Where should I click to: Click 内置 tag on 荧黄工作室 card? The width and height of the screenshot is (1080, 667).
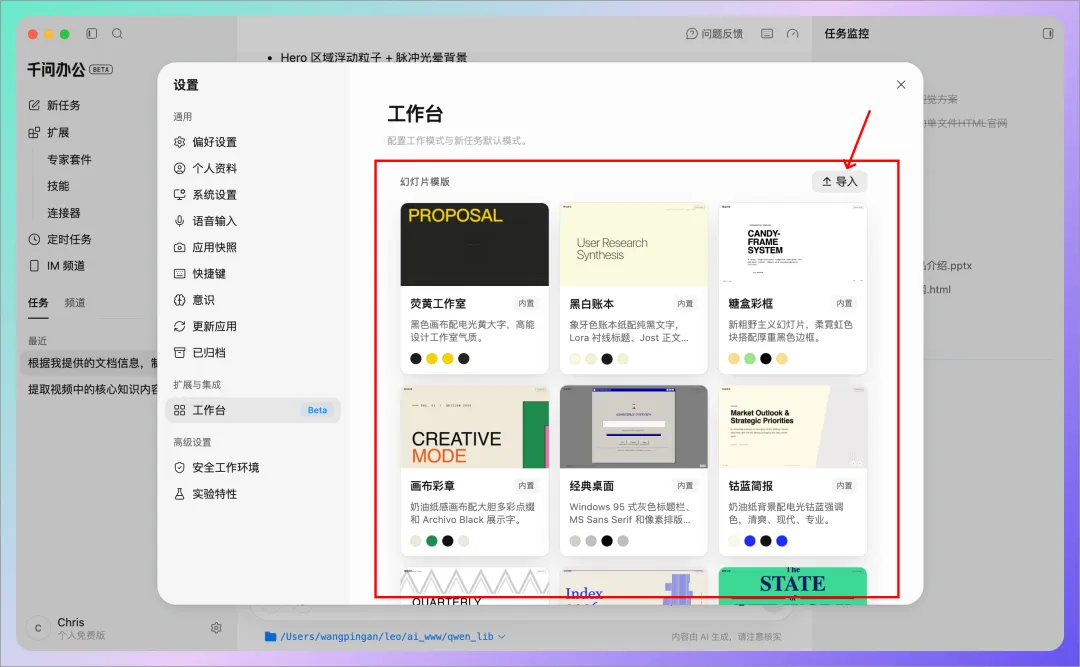click(526, 303)
